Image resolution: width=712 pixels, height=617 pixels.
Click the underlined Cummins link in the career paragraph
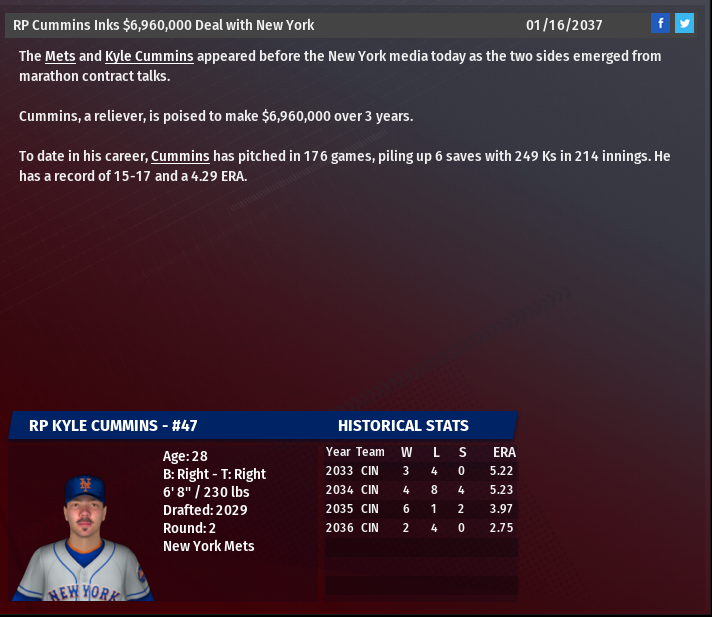click(180, 156)
